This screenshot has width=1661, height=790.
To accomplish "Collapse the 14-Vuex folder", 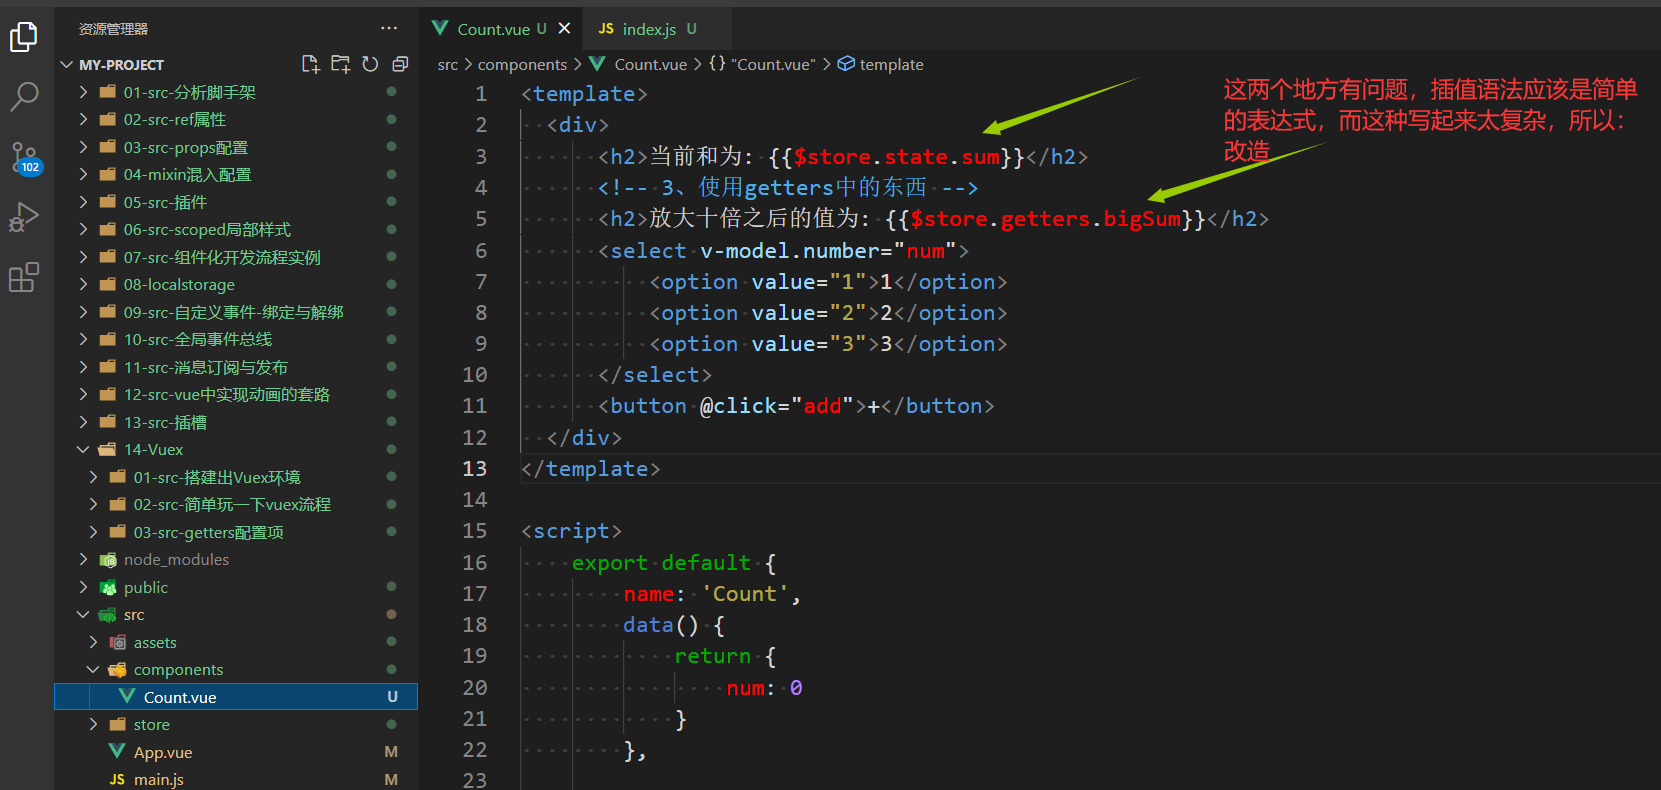I will pos(83,449).
